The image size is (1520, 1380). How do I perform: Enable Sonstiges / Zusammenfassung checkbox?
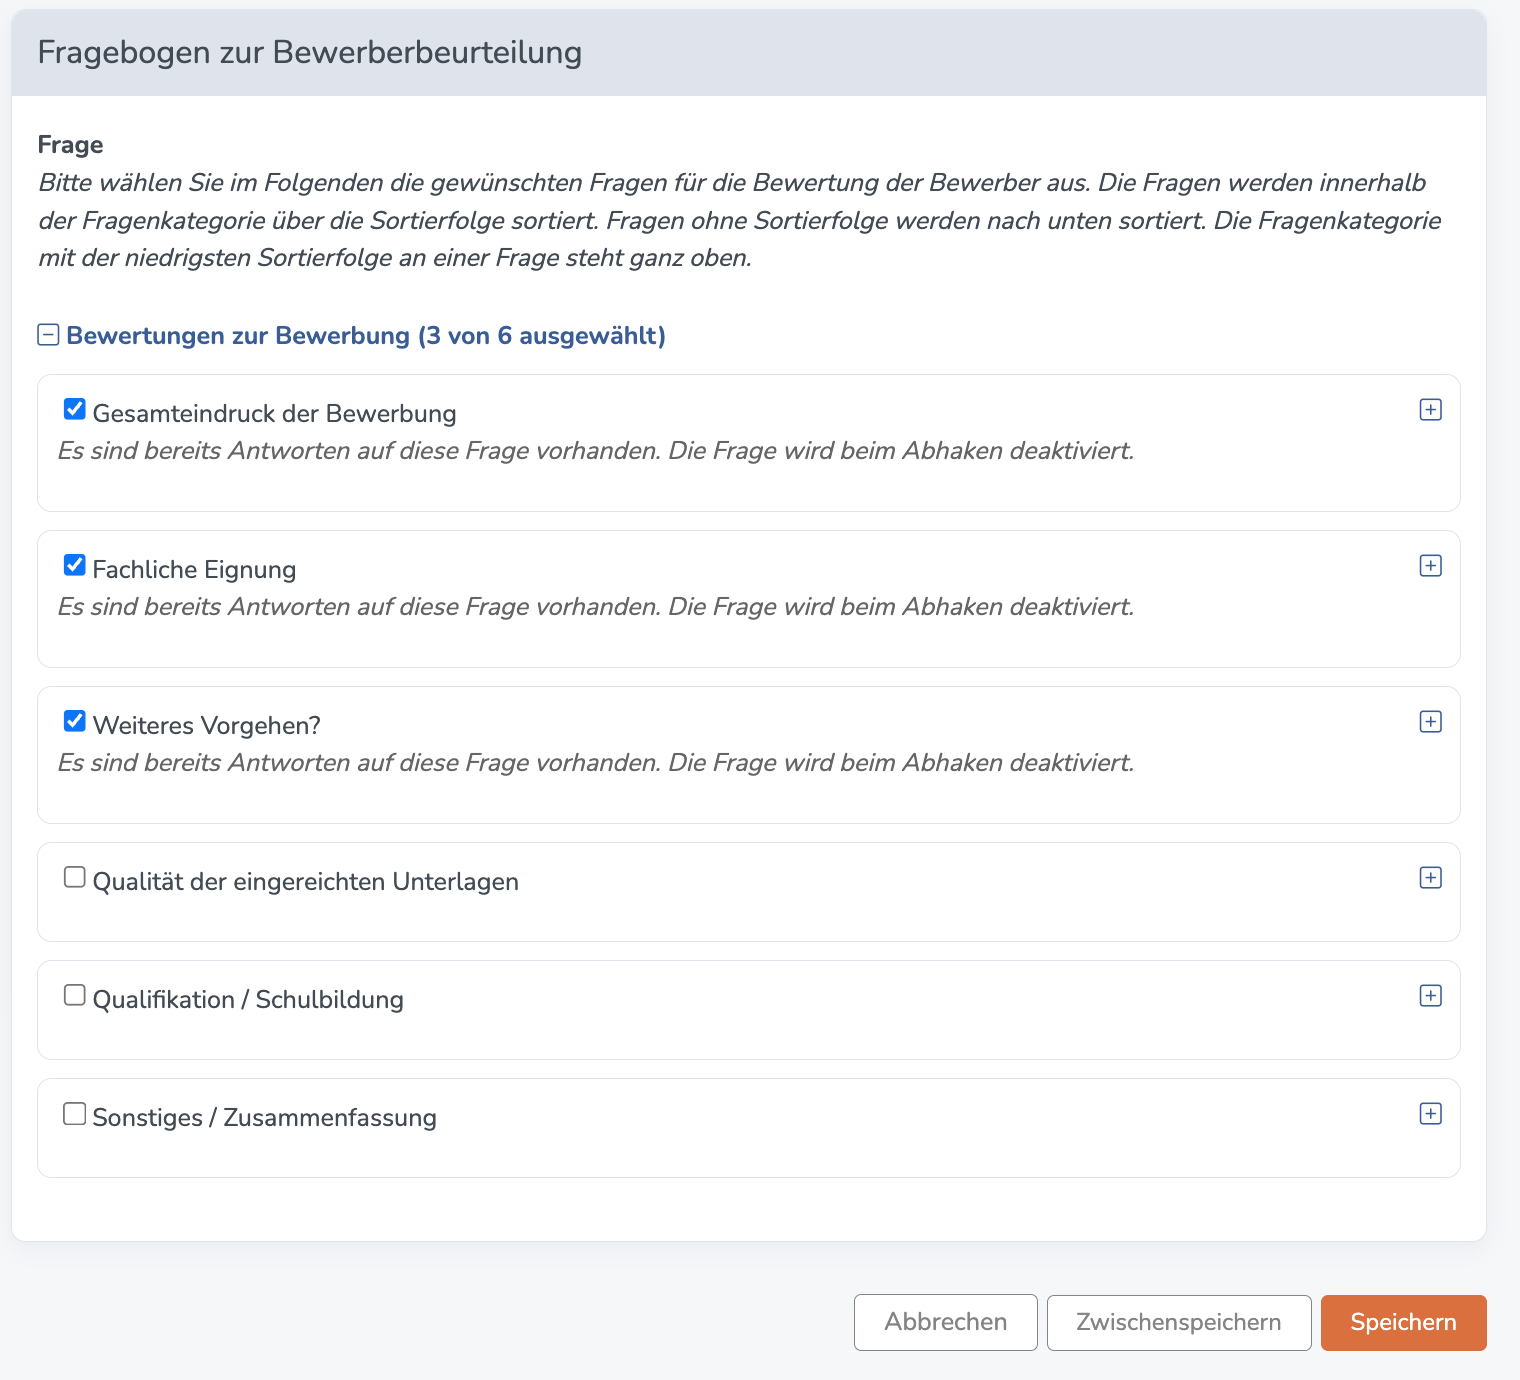click(x=75, y=1113)
